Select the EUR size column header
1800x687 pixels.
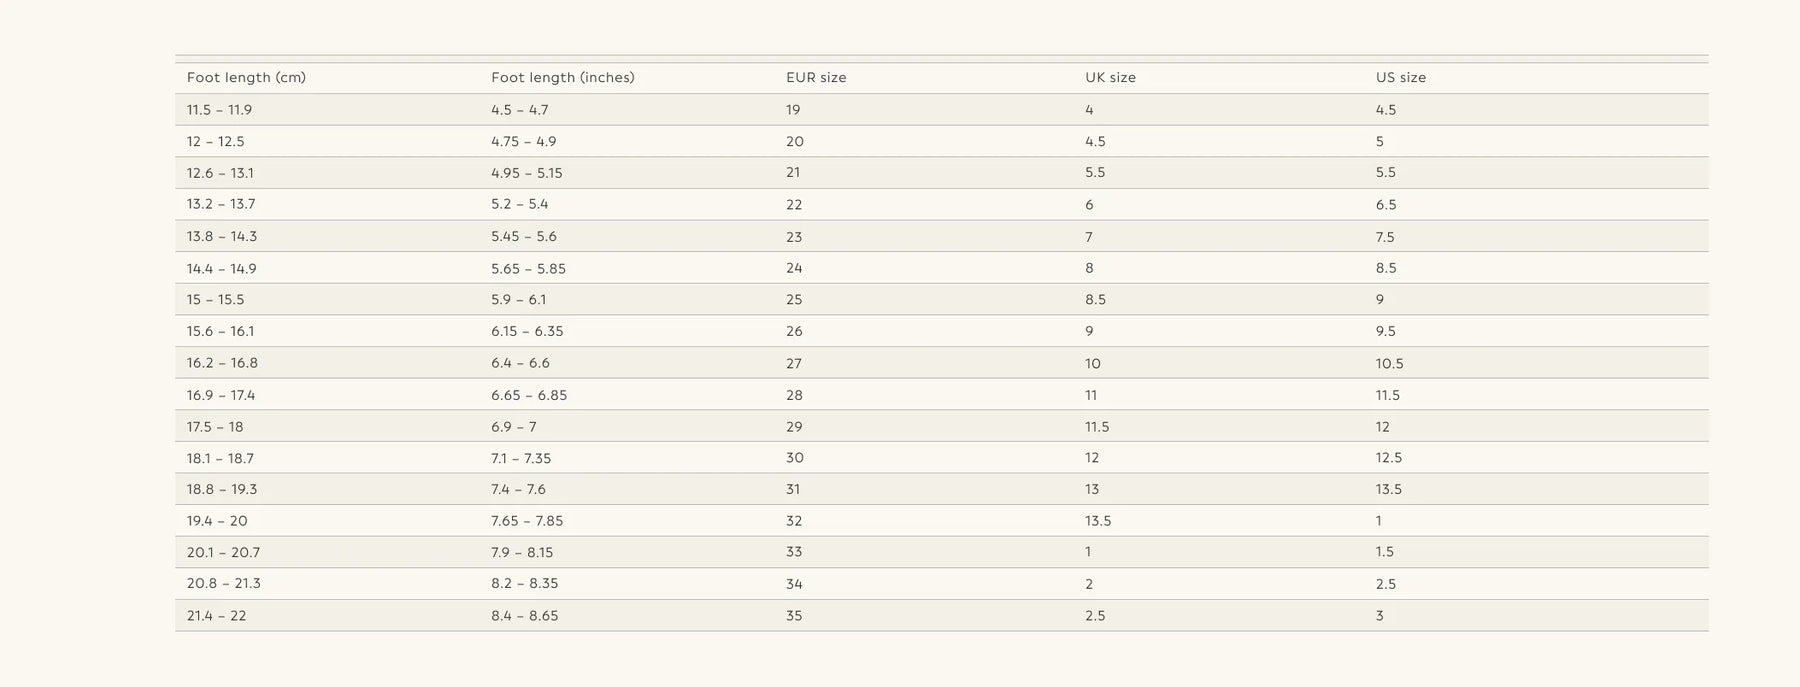pos(816,78)
